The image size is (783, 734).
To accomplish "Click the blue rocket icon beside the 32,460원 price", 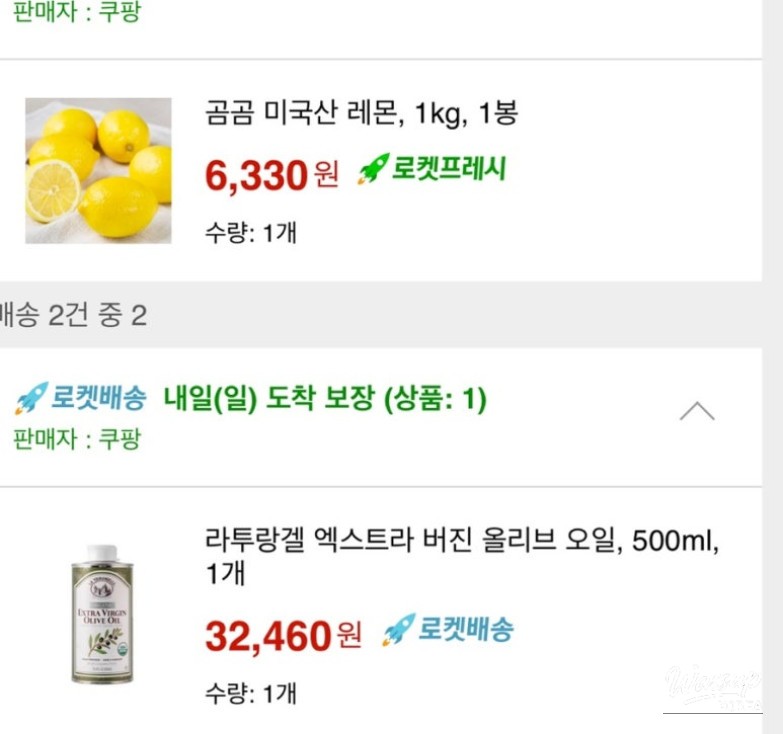I will pyautogui.click(x=398, y=629).
